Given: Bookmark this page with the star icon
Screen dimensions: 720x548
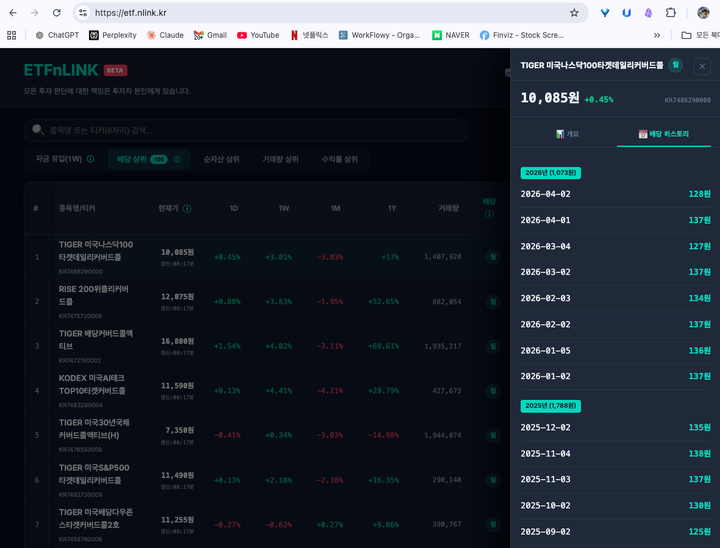Looking at the screenshot, I should (x=574, y=13).
